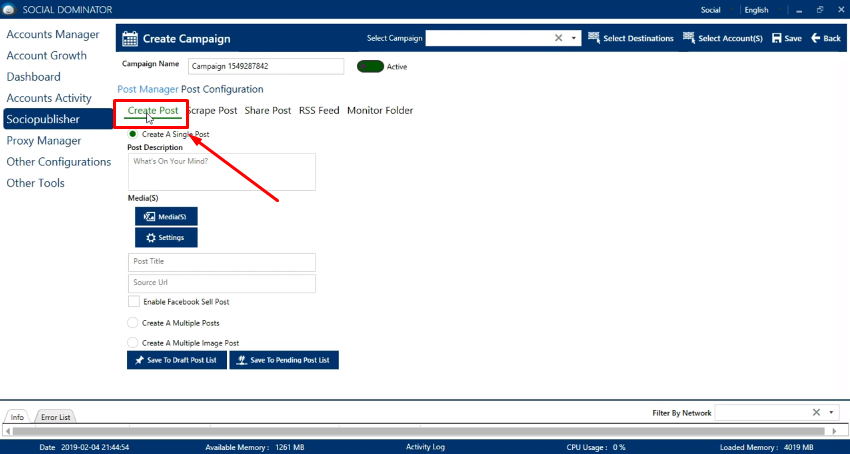Open the Create Post tab

pyautogui.click(x=153, y=111)
